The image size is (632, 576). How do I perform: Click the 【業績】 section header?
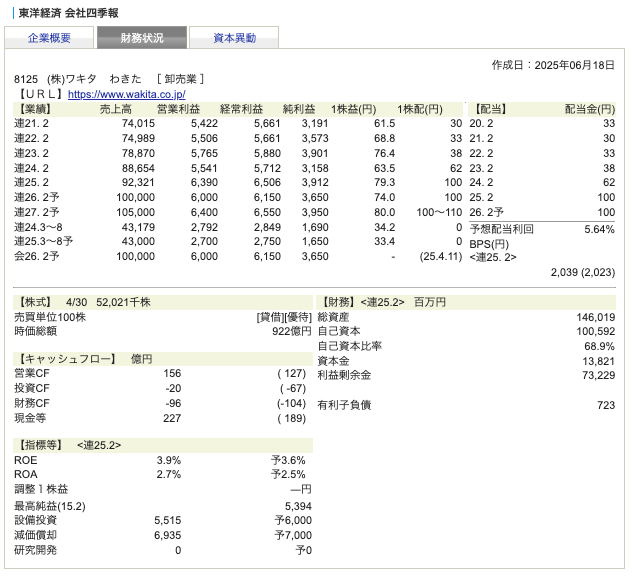(x=33, y=109)
